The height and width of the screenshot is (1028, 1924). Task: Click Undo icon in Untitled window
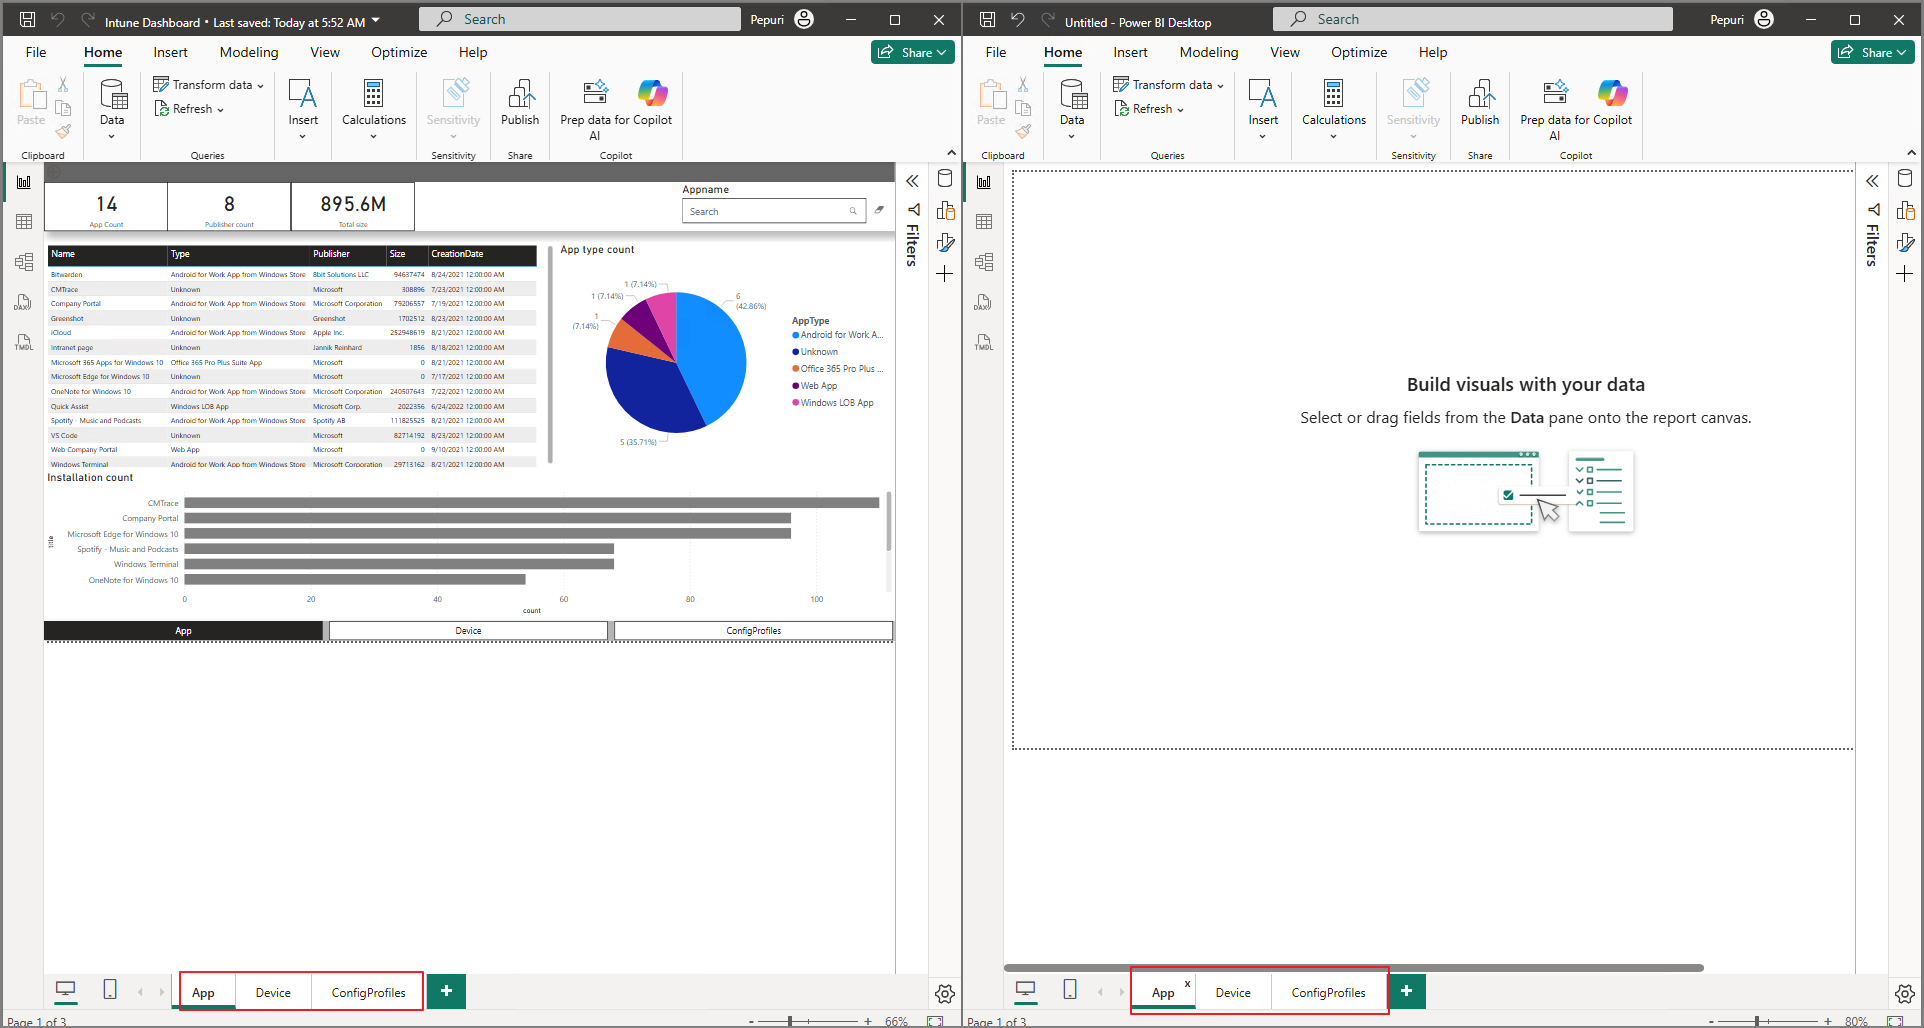1018,19
